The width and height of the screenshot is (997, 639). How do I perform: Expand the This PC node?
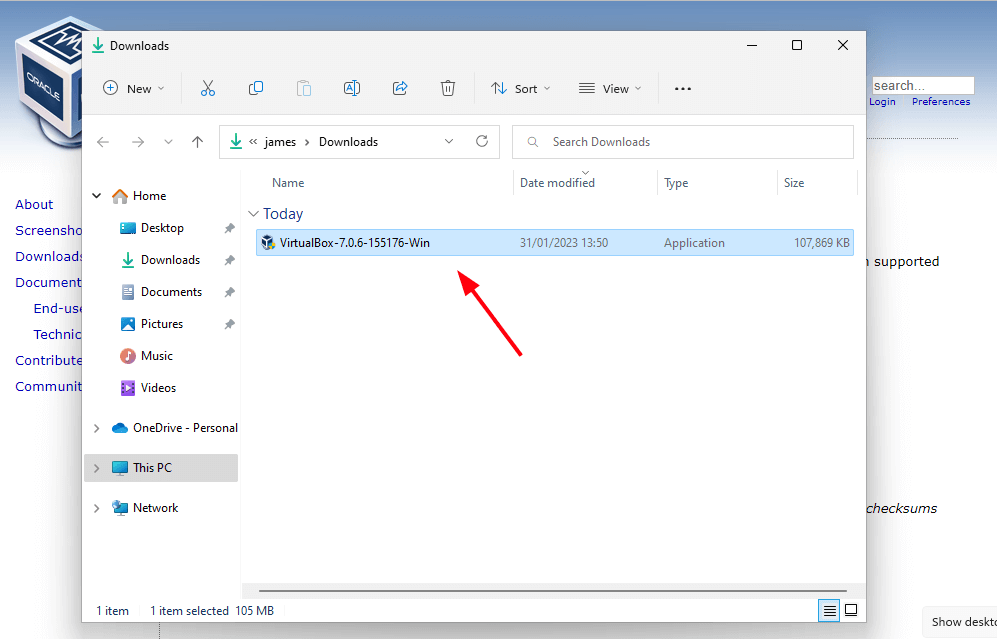click(x=97, y=468)
